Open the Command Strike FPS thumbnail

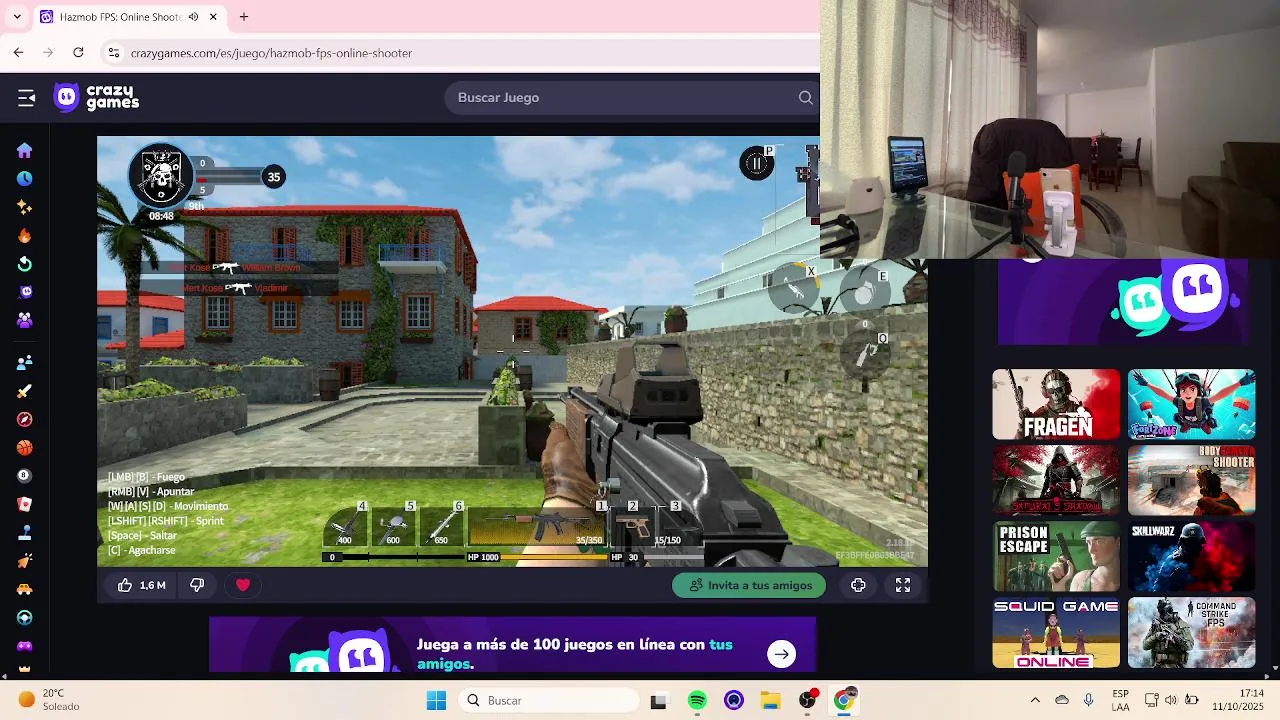(1191, 632)
